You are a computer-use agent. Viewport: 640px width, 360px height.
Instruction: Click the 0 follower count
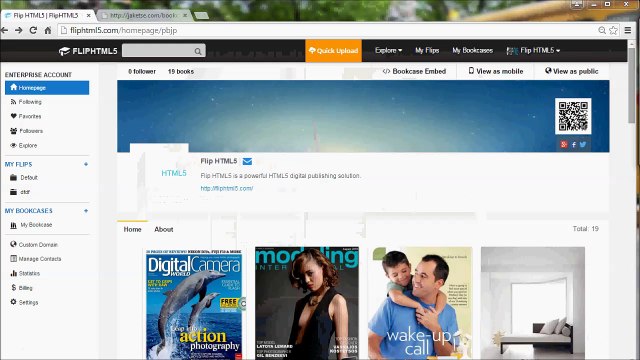pyautogui.click(x=142, y=71)
